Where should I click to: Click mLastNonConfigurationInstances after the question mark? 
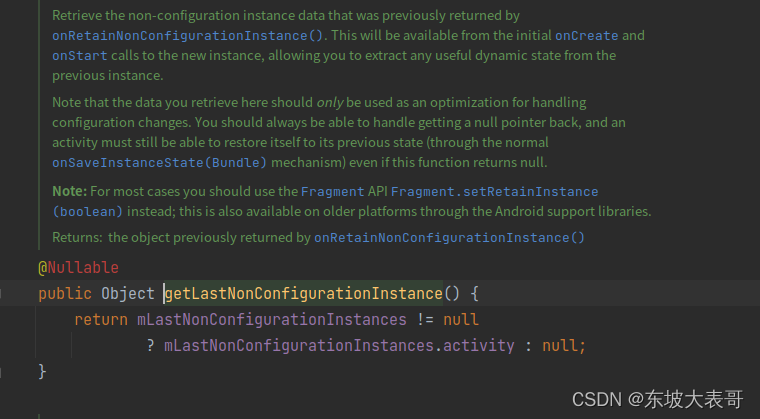coord(299,346)
